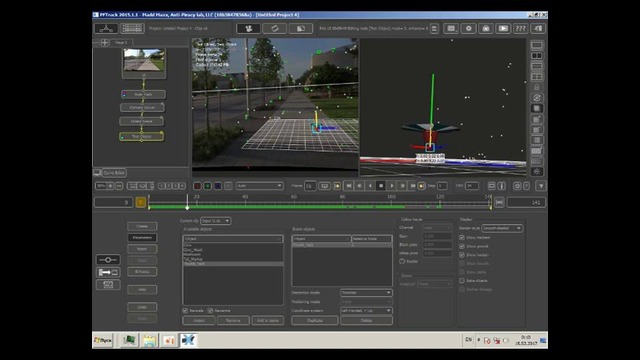Click the viewport lock icon
Screen dimensions: 640x360
[x=537, y=87]
